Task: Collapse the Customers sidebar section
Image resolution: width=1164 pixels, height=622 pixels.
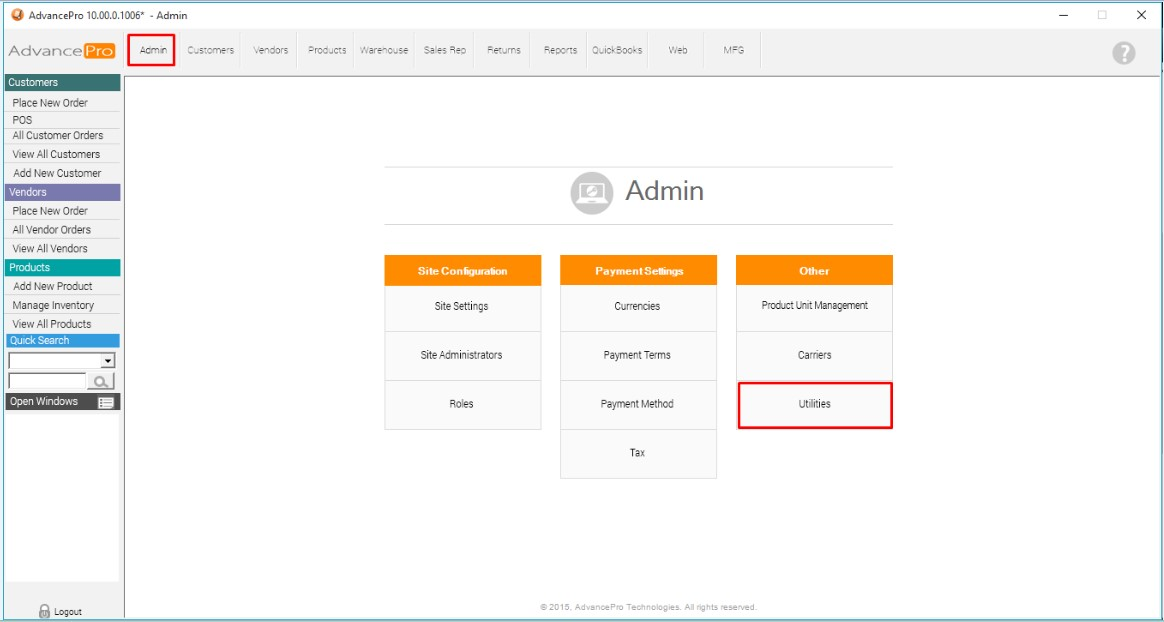Action: (x=62, y=83)
